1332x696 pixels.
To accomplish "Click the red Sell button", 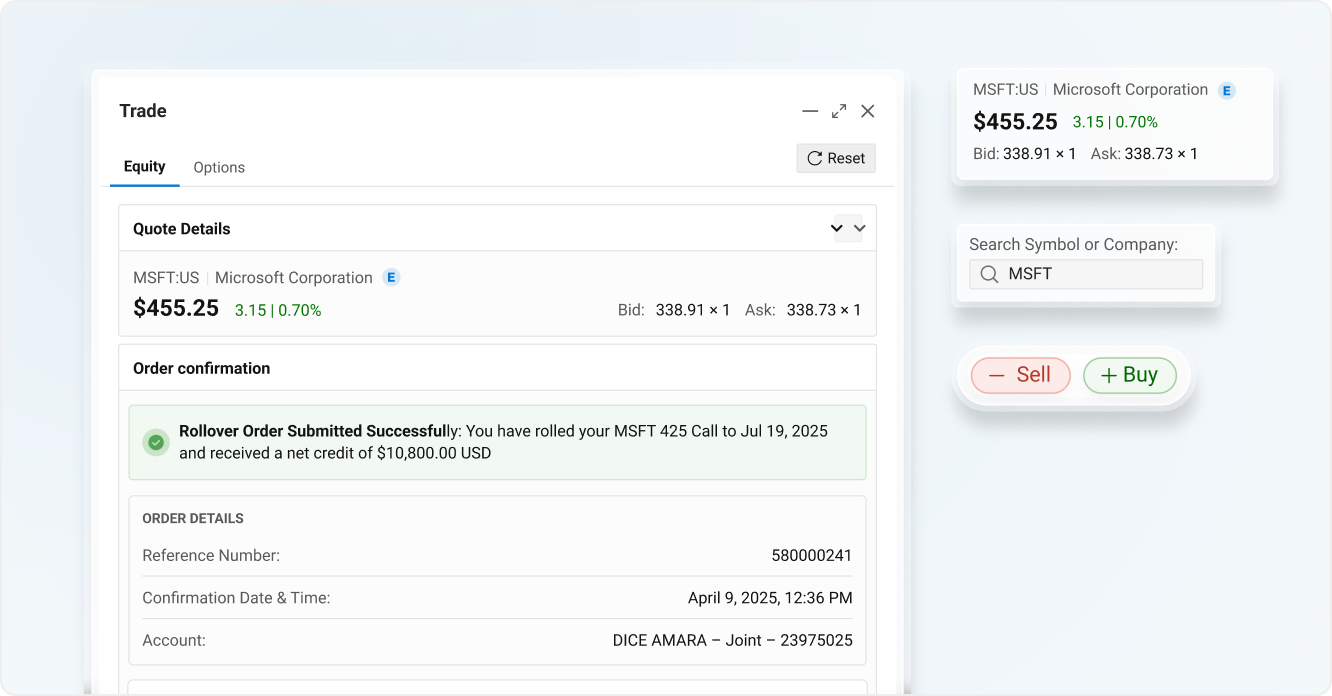I will click(x=1020, y=375).
